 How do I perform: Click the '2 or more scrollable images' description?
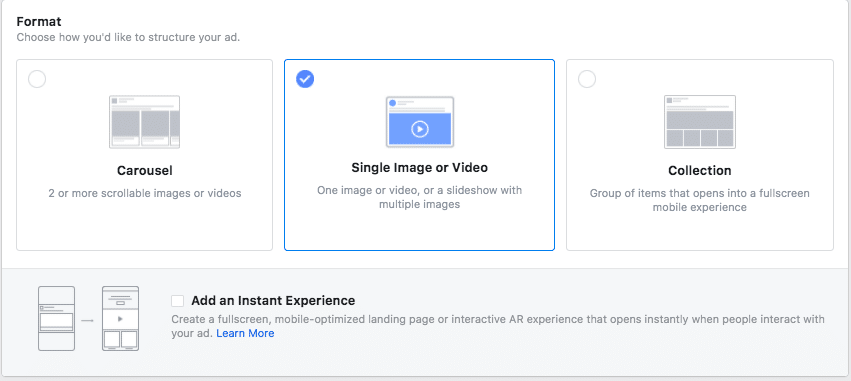[x=144, y=193]
